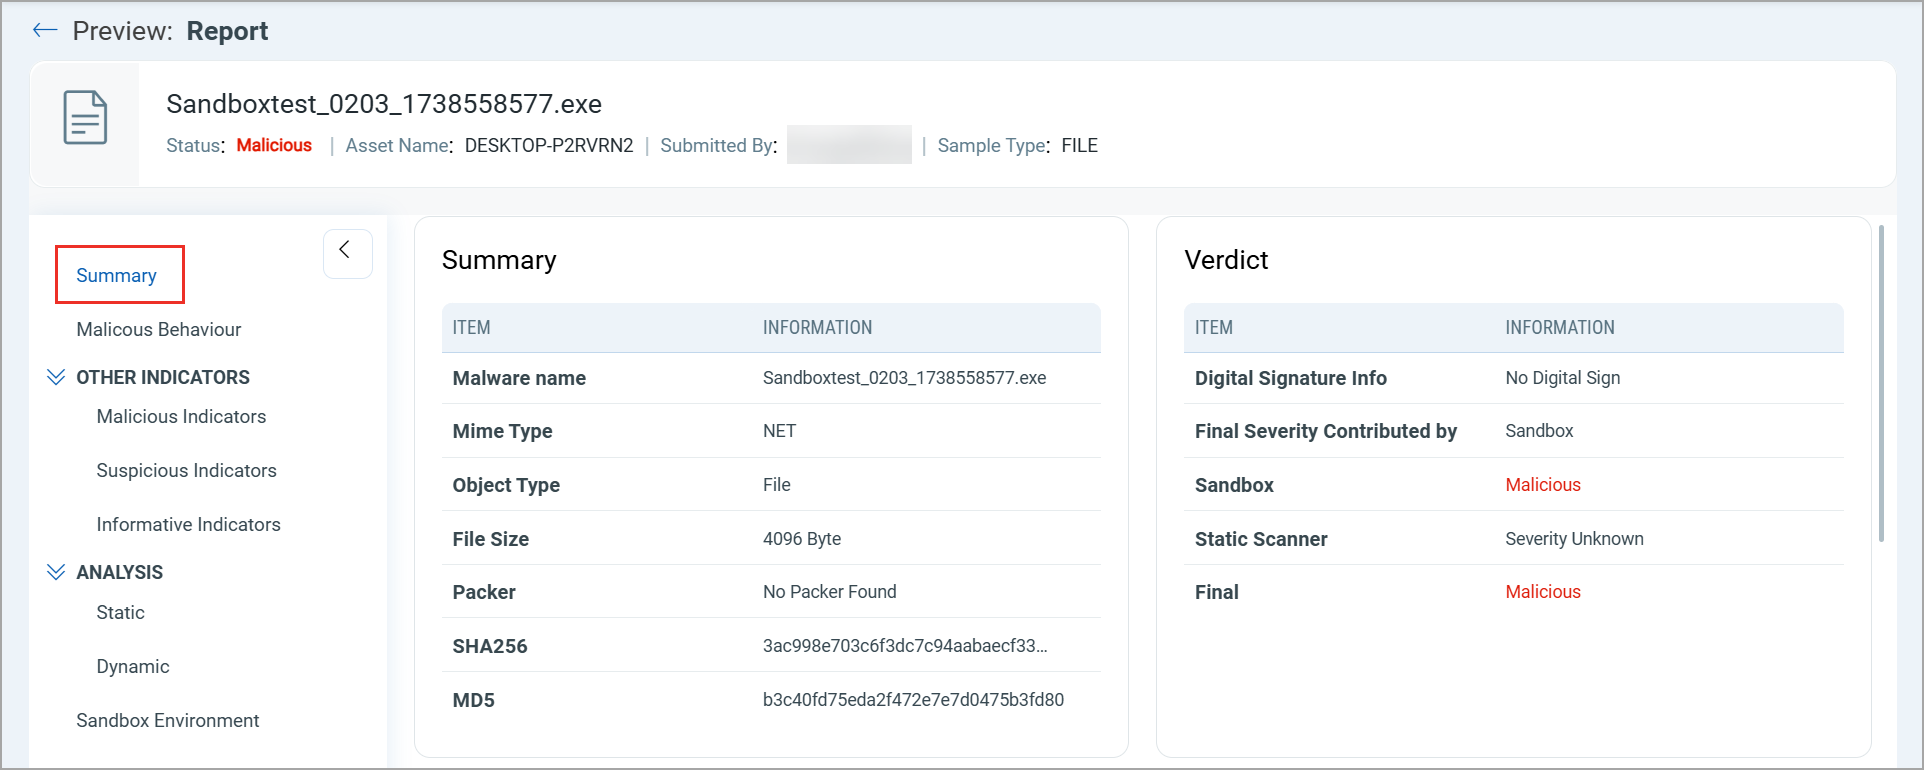Click the Verdict table INFORMATION column header

pos(1559,328)
